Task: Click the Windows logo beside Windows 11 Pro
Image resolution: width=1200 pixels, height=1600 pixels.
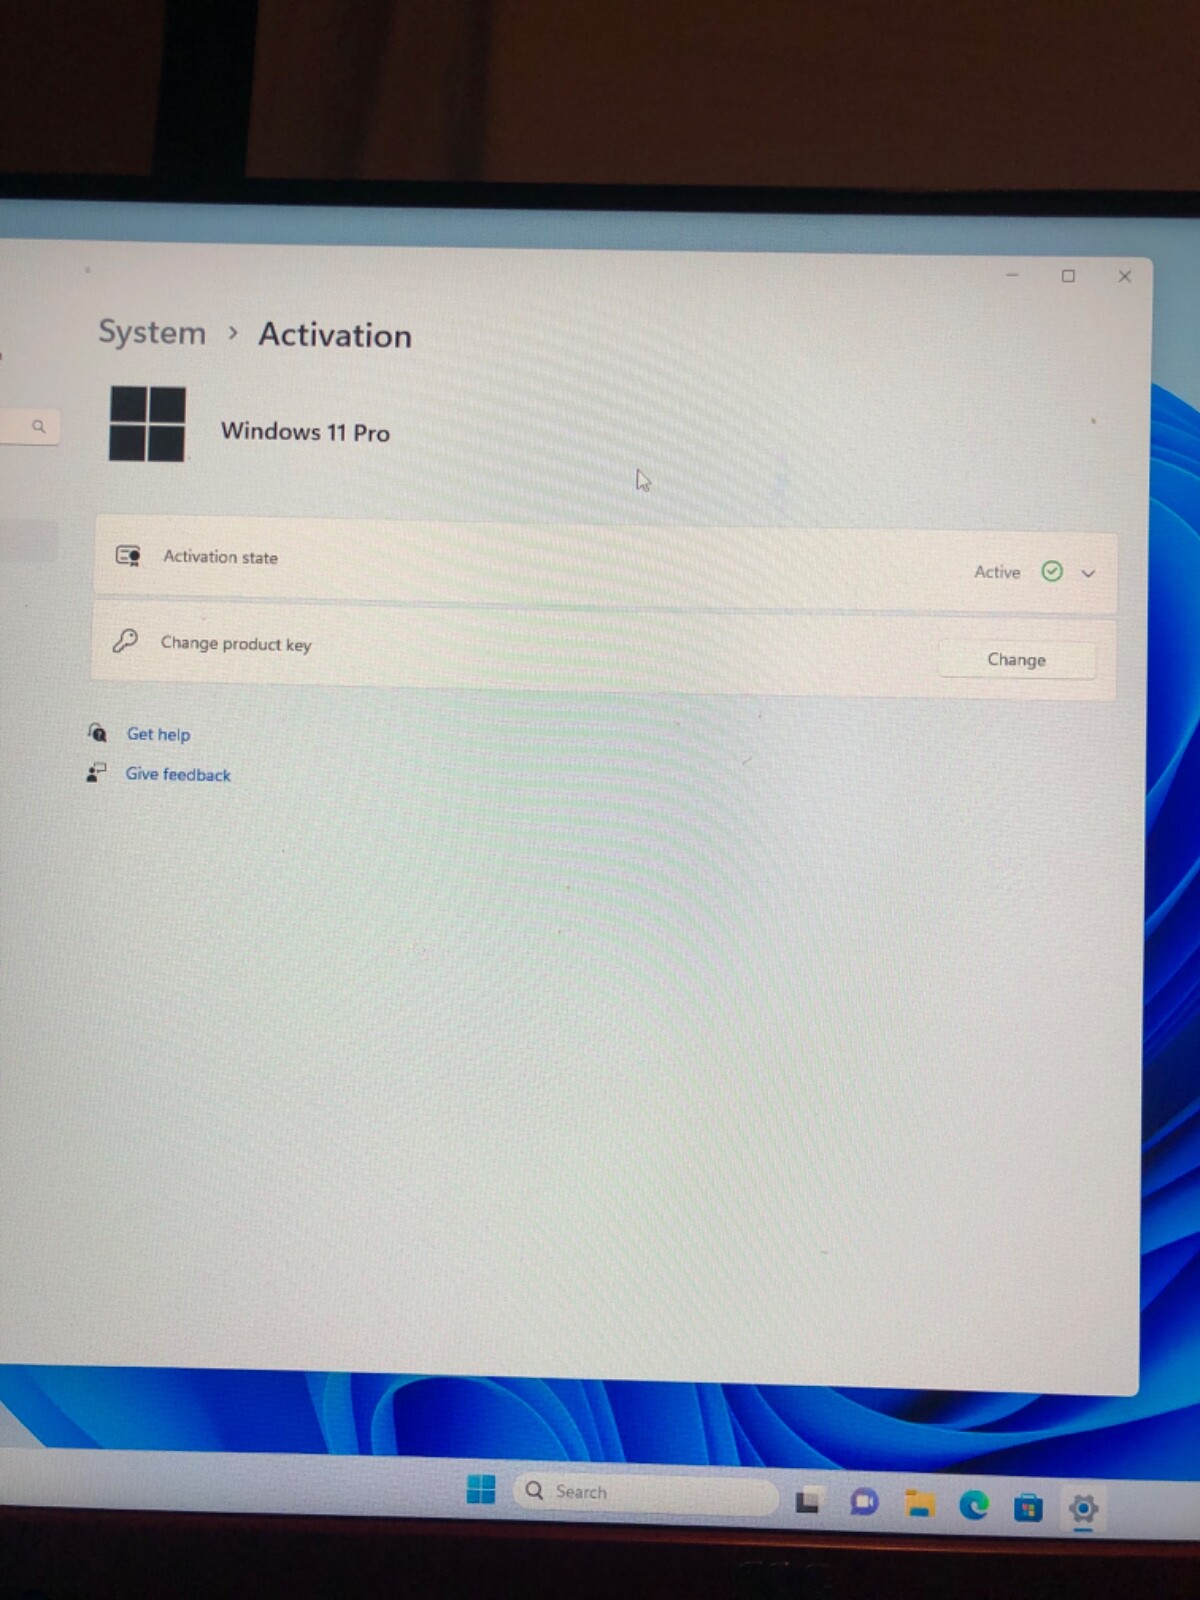Action: 147,424
